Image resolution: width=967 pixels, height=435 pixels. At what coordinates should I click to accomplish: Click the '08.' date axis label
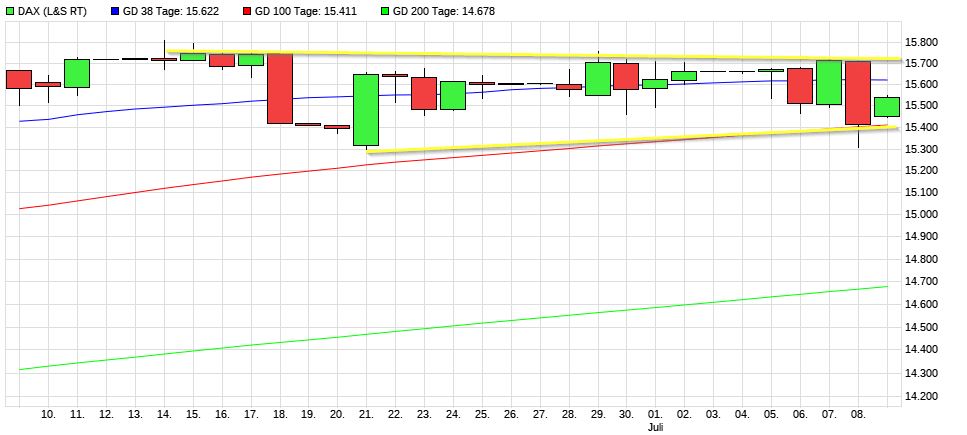(858, 415)
